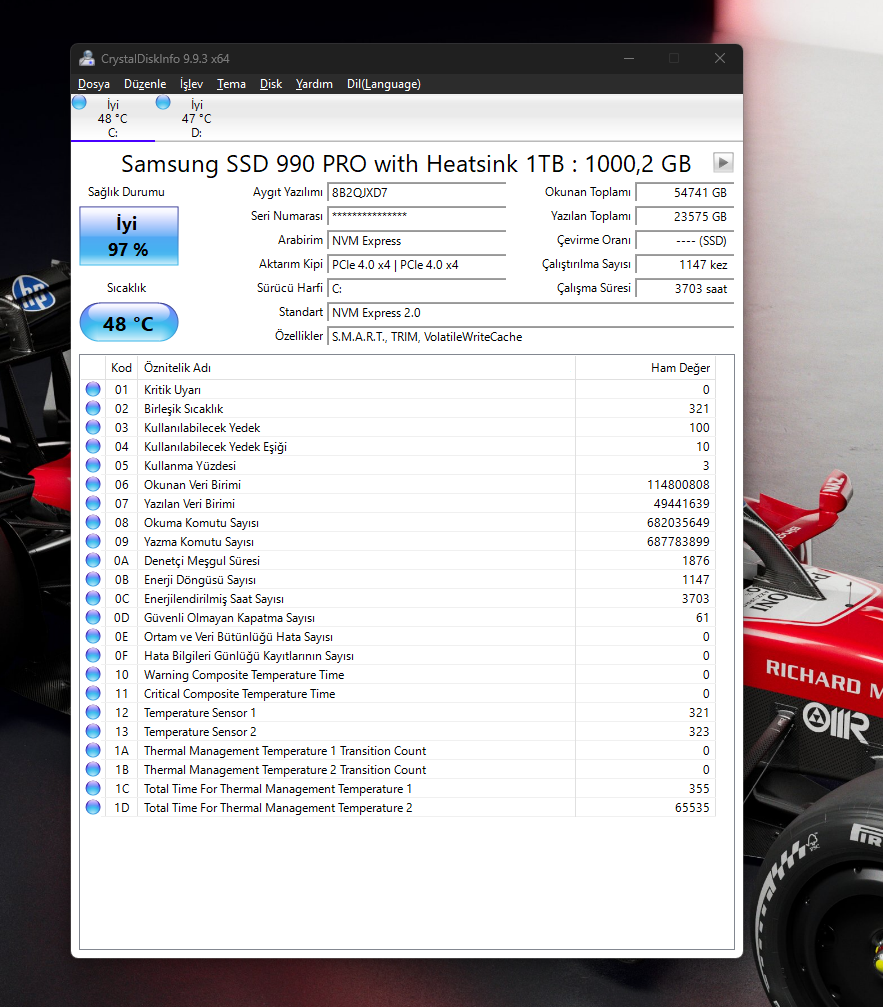Click the masked Seri Numarası field

click(417, 216)
